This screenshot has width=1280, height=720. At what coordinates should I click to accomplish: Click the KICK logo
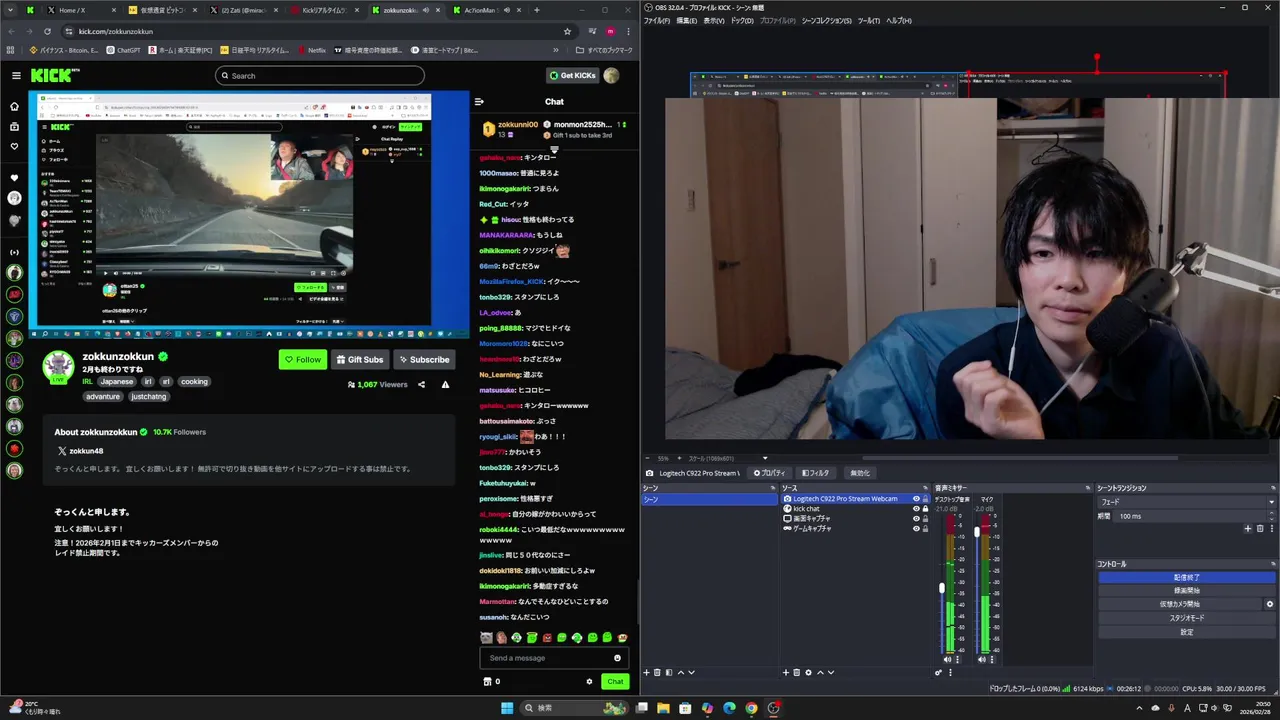[x=51, y=75]
